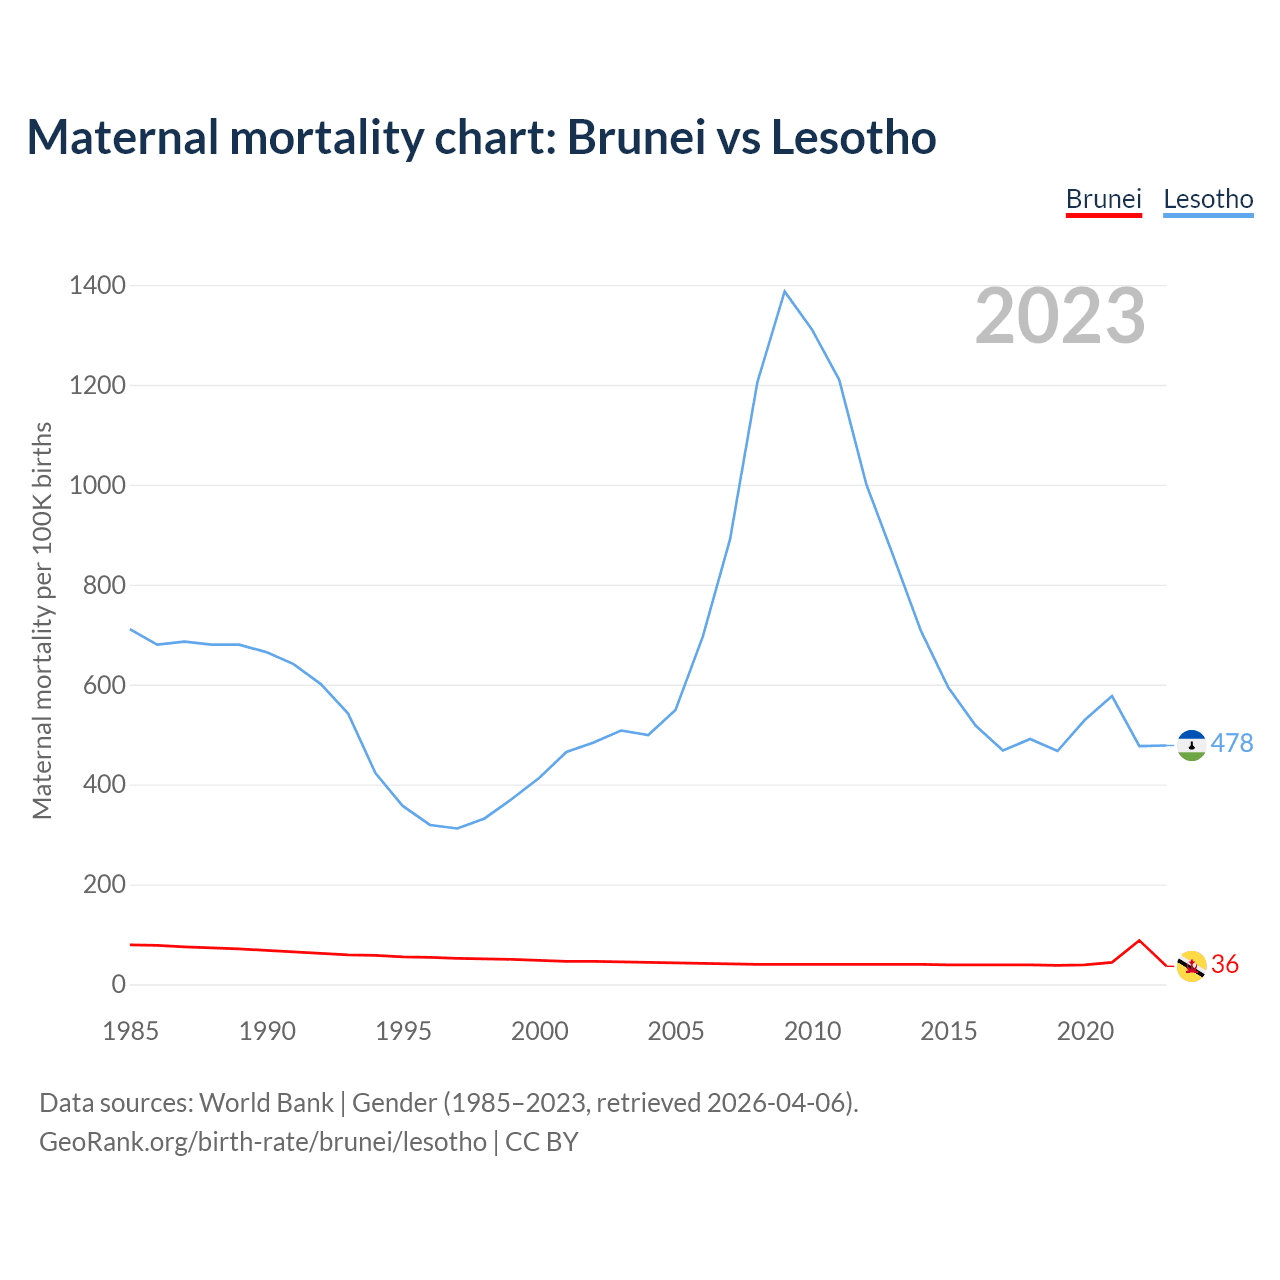Click the Brunei flag icon at line end
The width and height of the screenshot is (1280, 1280).
[x=1191, y=966]
